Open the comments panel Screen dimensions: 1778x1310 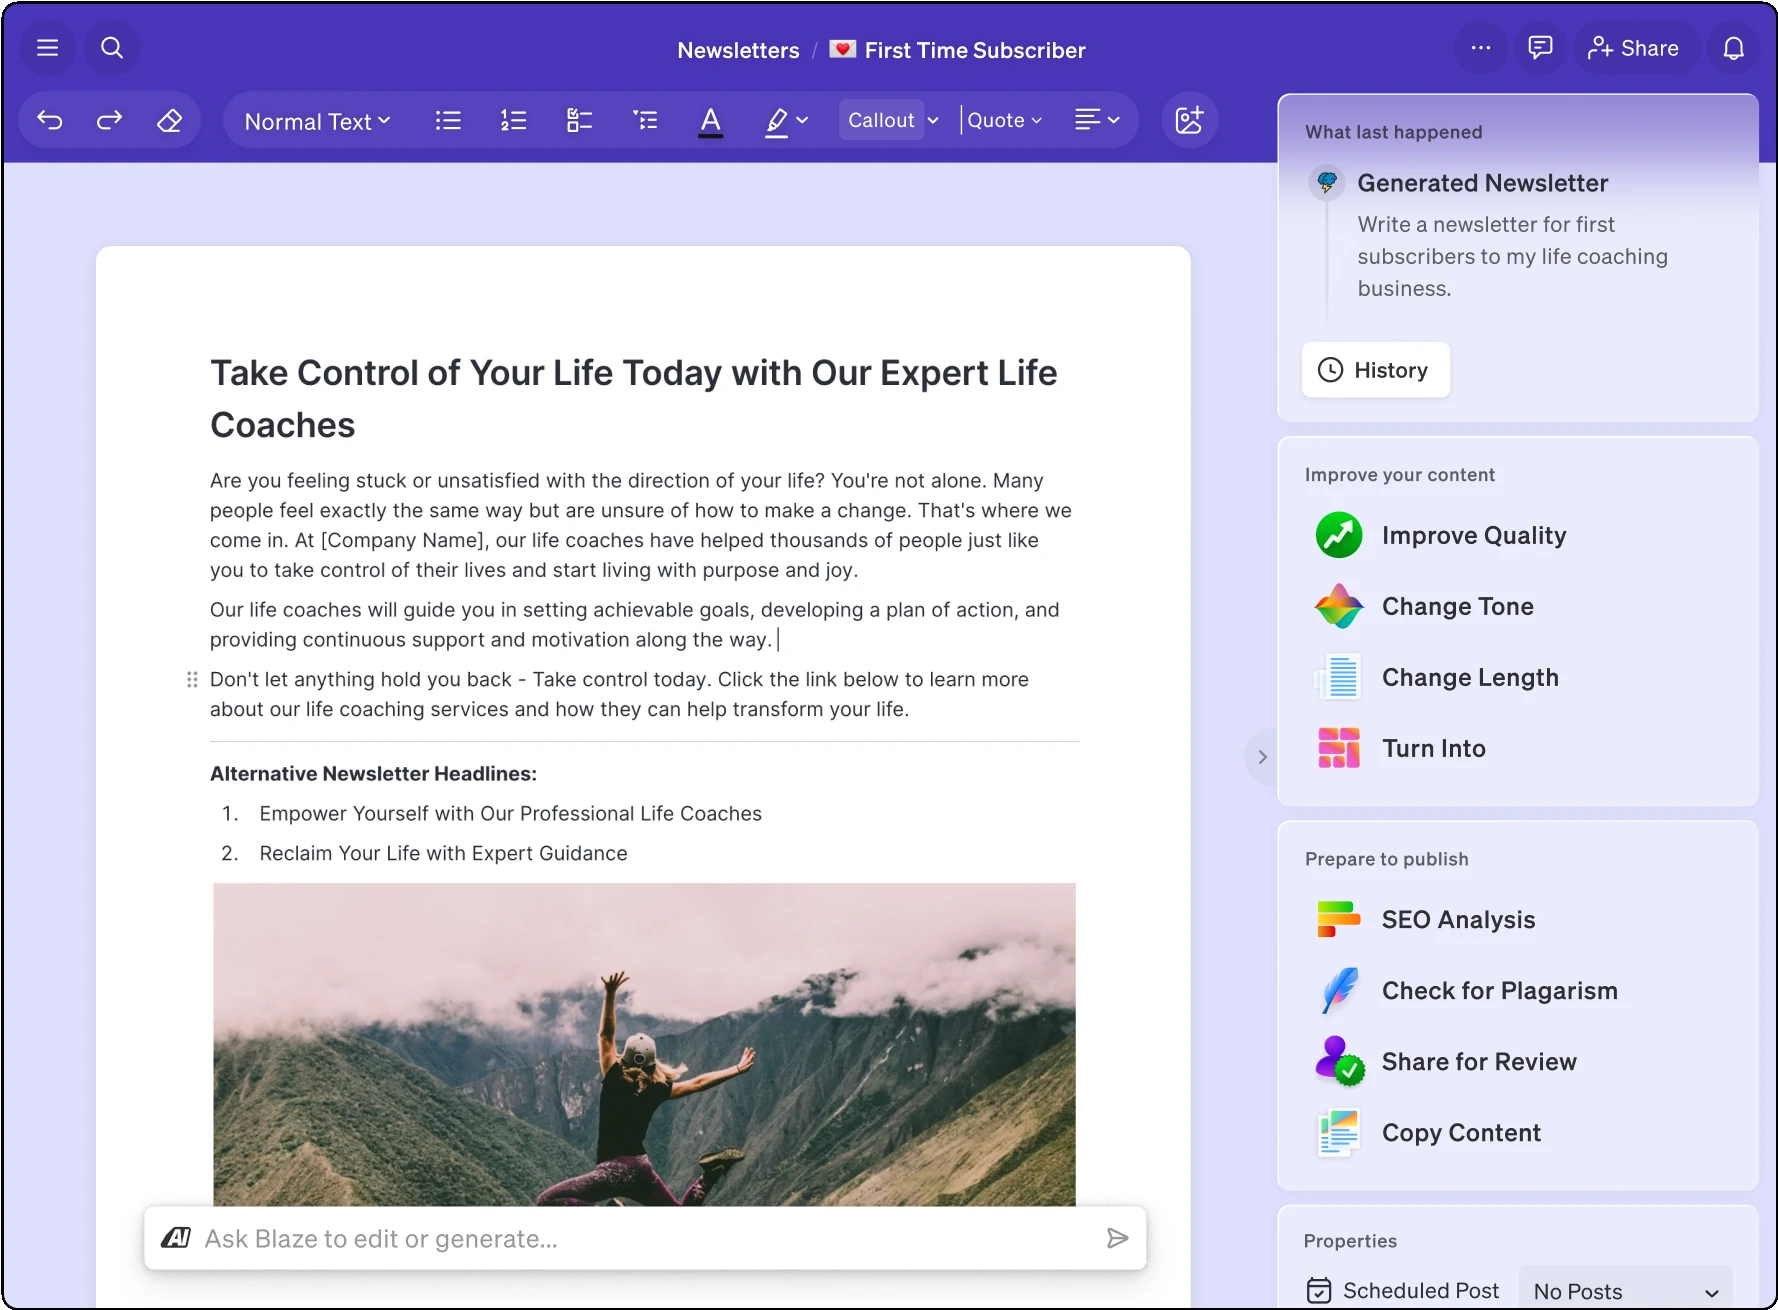click(1539, 47)
